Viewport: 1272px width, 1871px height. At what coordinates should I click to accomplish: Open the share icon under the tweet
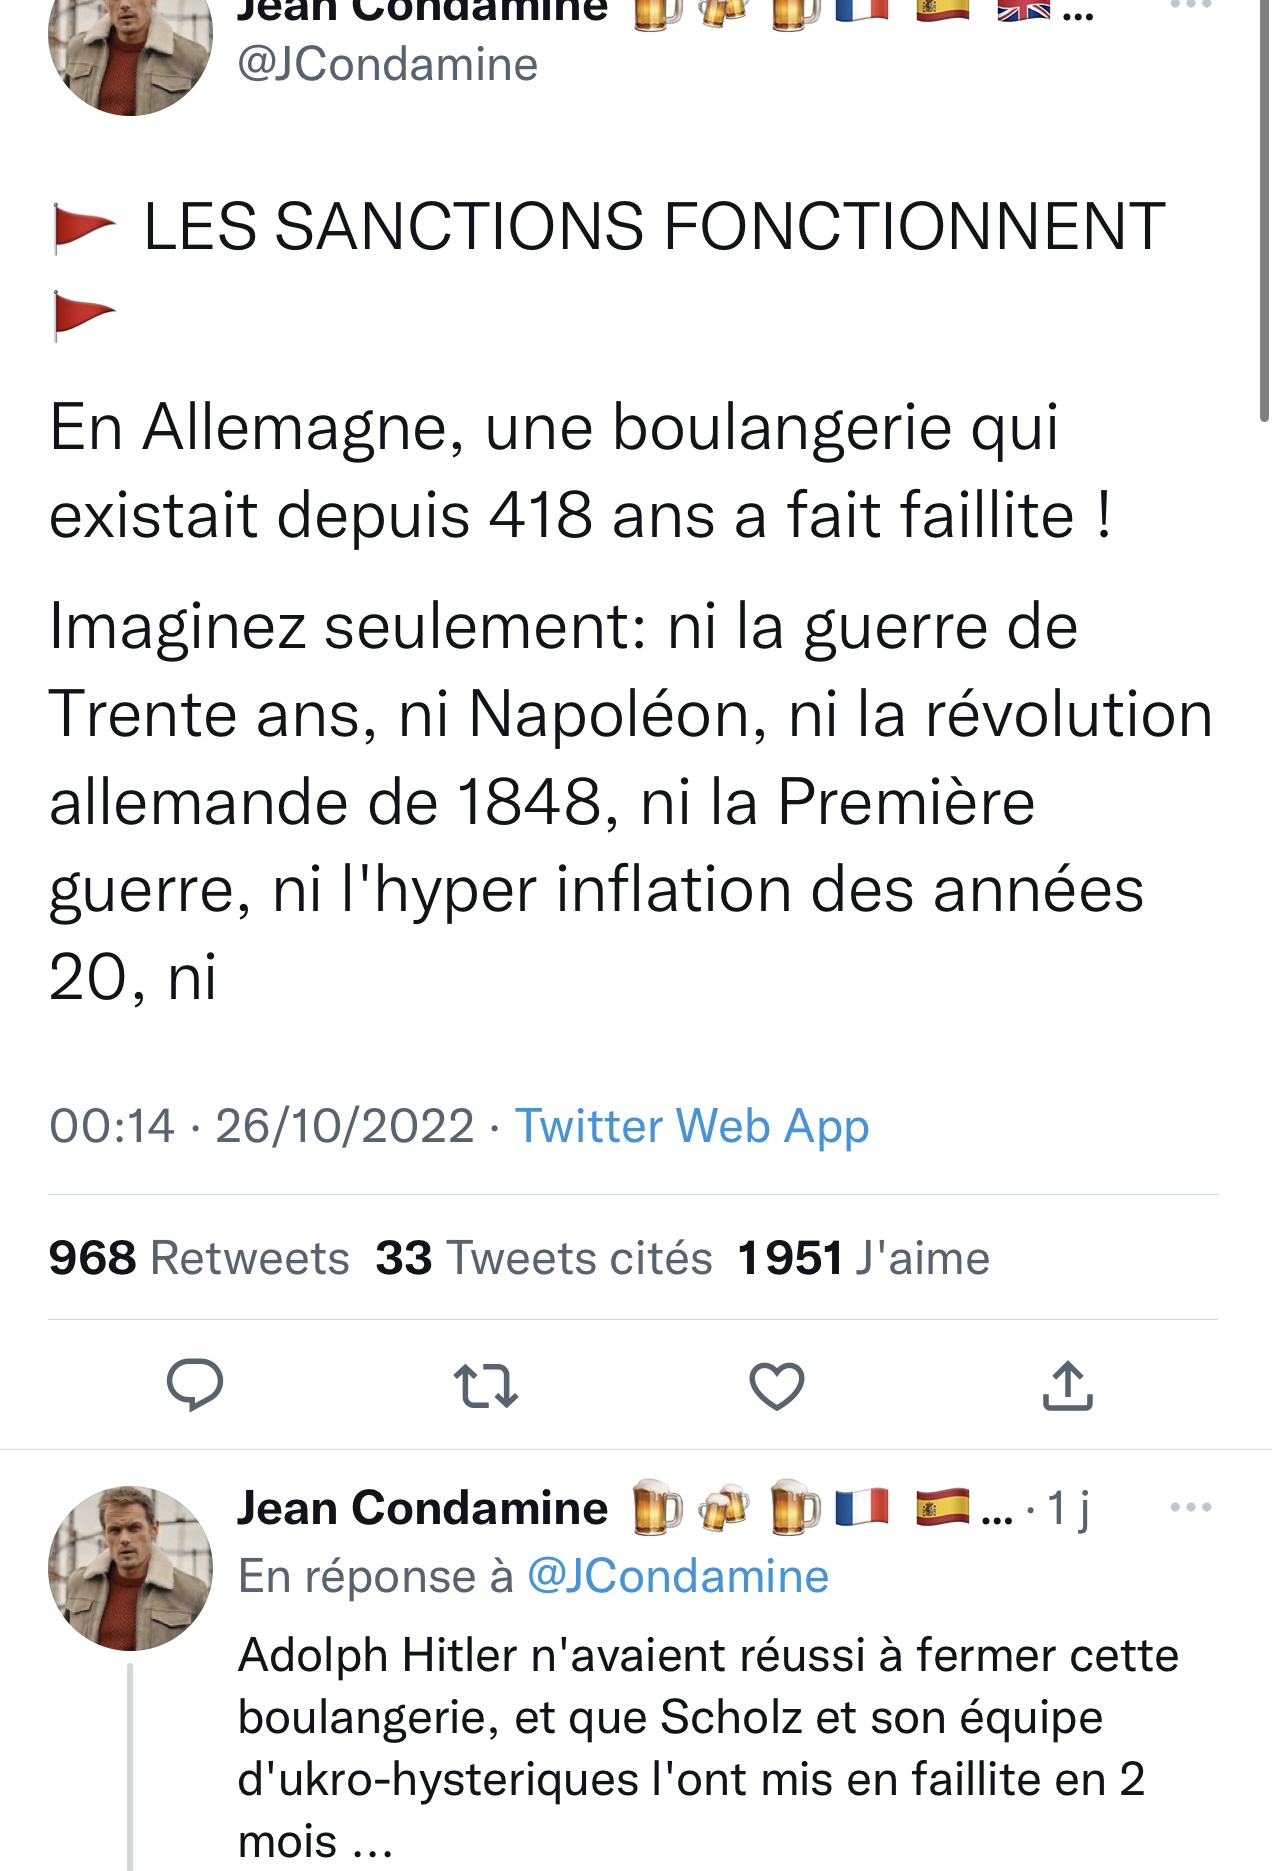tap(1068, 1386)
